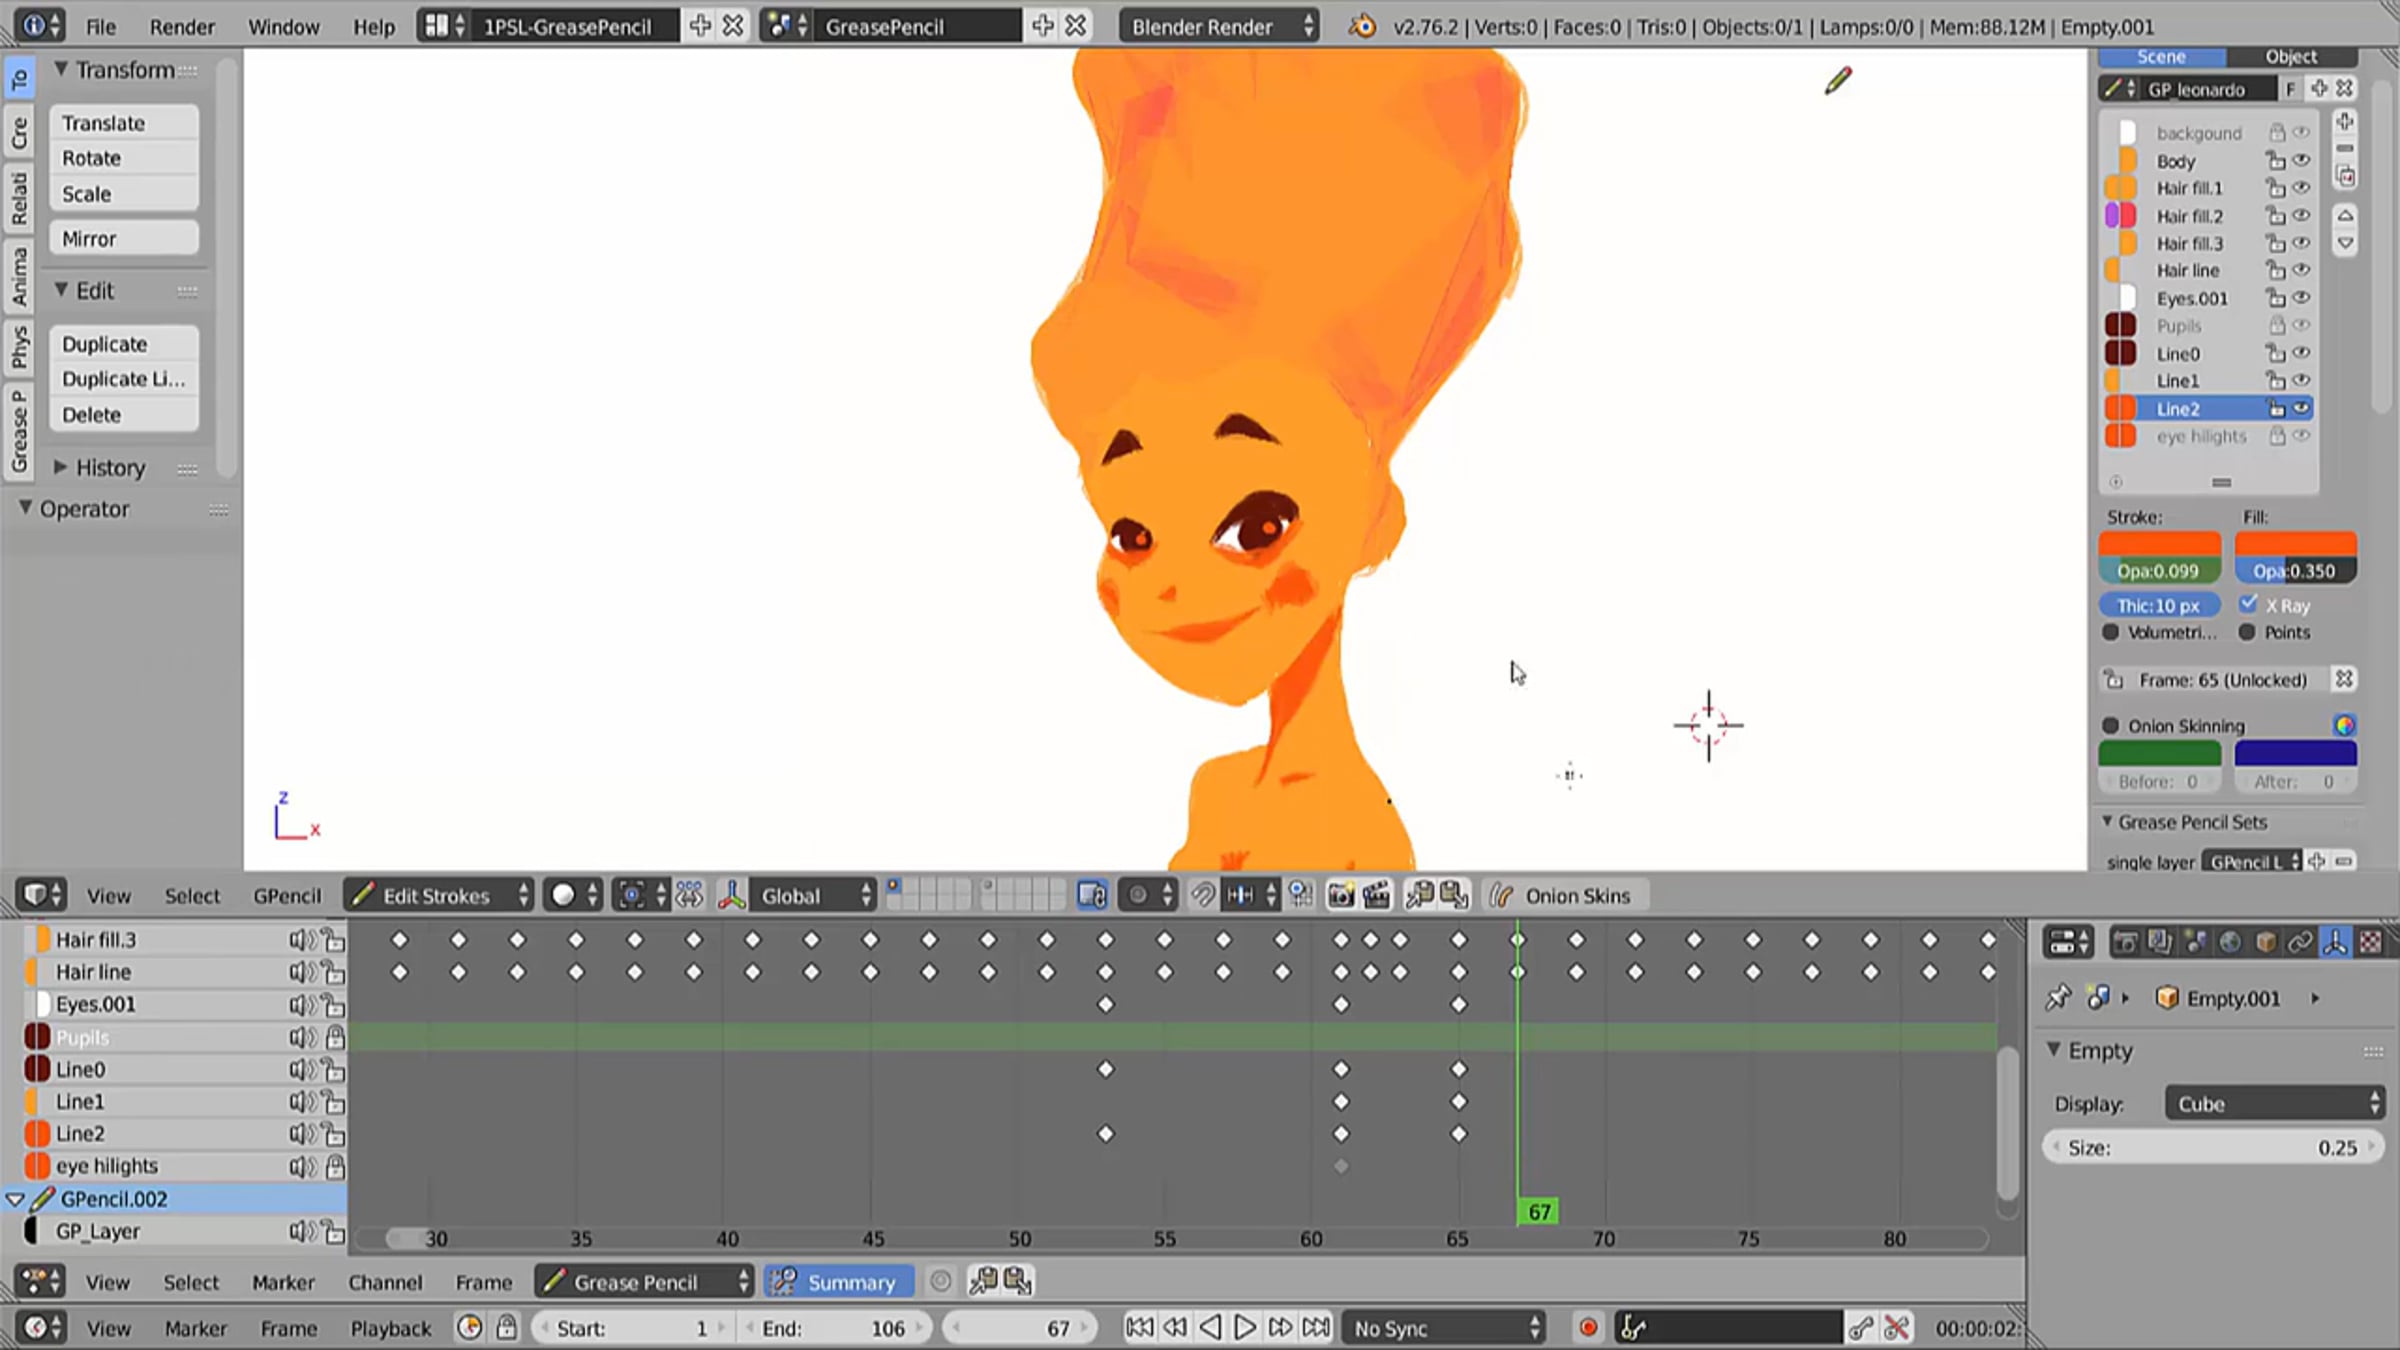Screen dimensions: 2400x1350
Task: Click the Duplicate button
Action: [x=124, y=343]
